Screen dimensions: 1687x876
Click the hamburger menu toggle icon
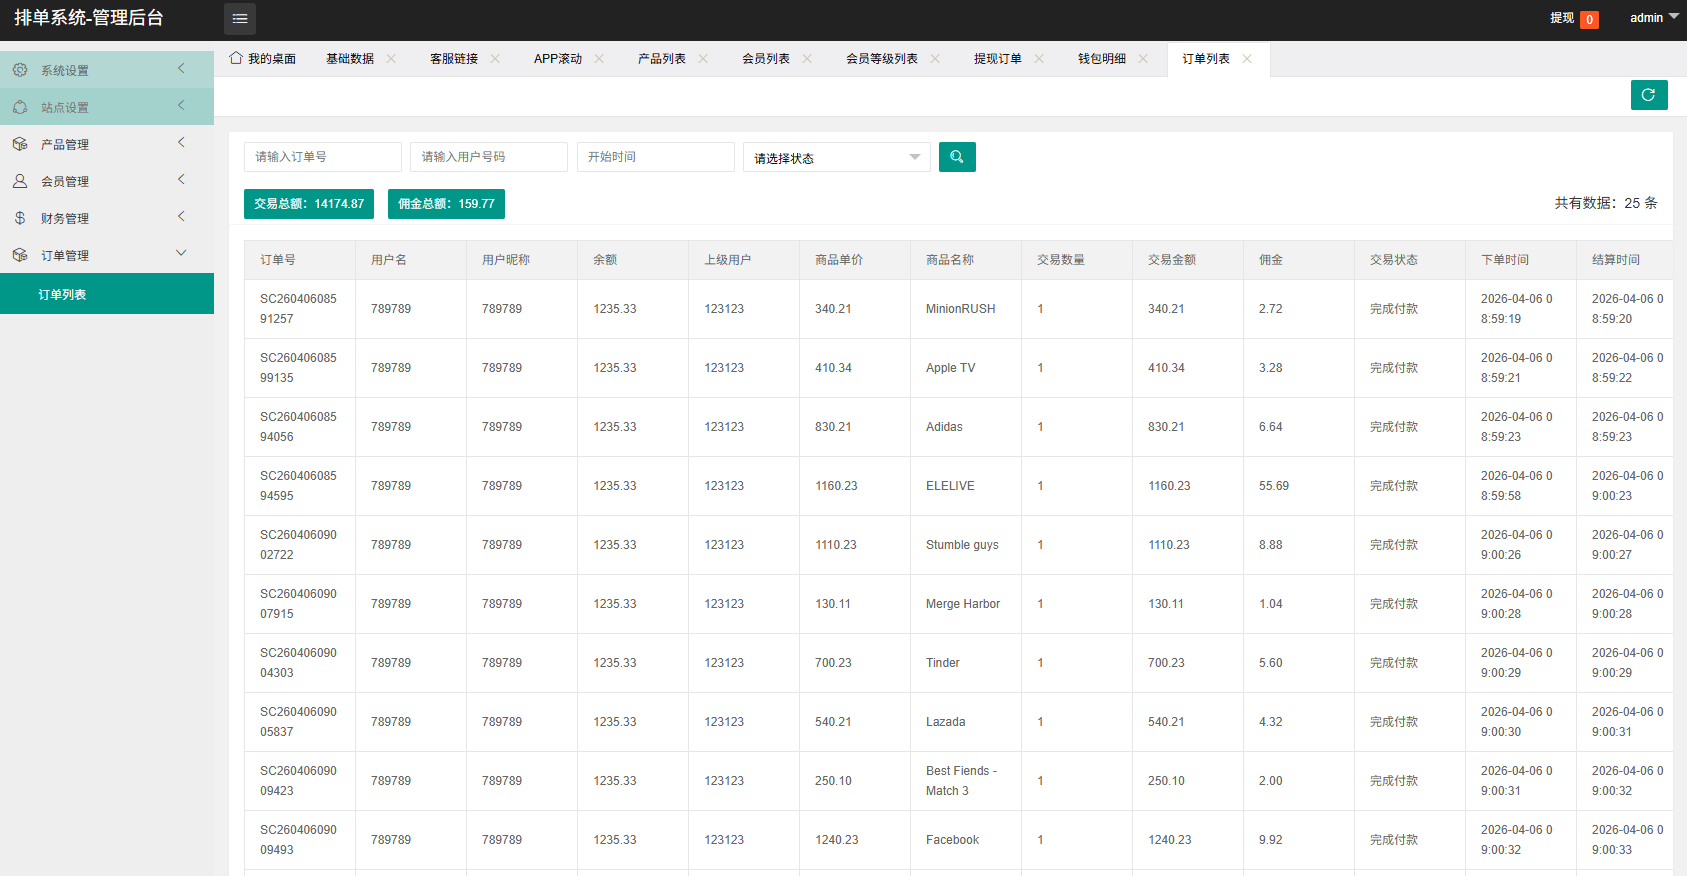coord(239,18)
